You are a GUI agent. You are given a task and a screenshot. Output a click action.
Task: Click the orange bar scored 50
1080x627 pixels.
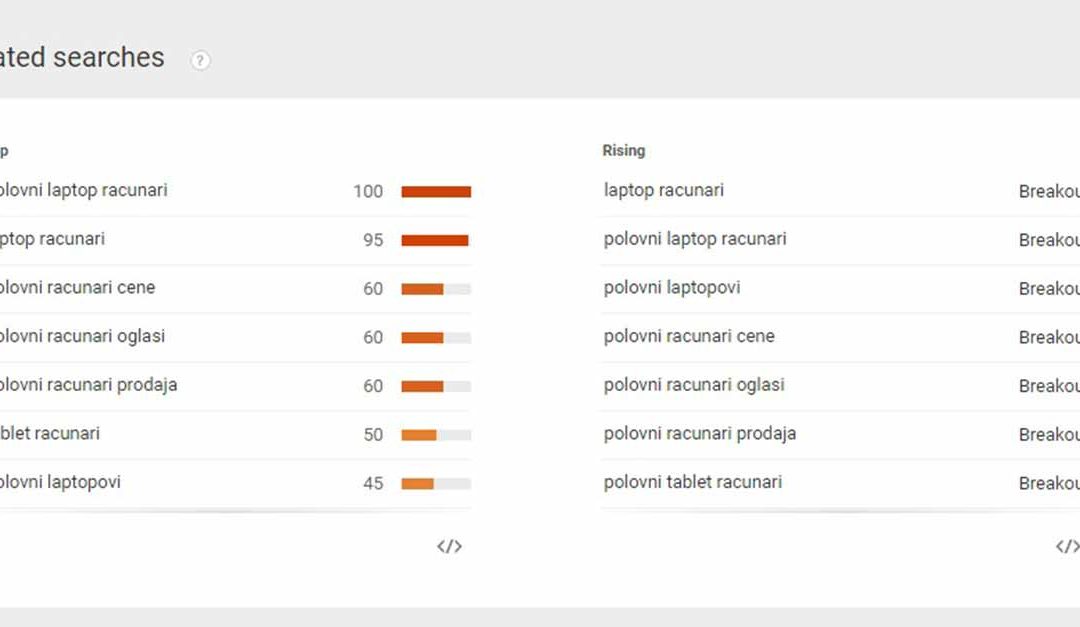point(419,435)
